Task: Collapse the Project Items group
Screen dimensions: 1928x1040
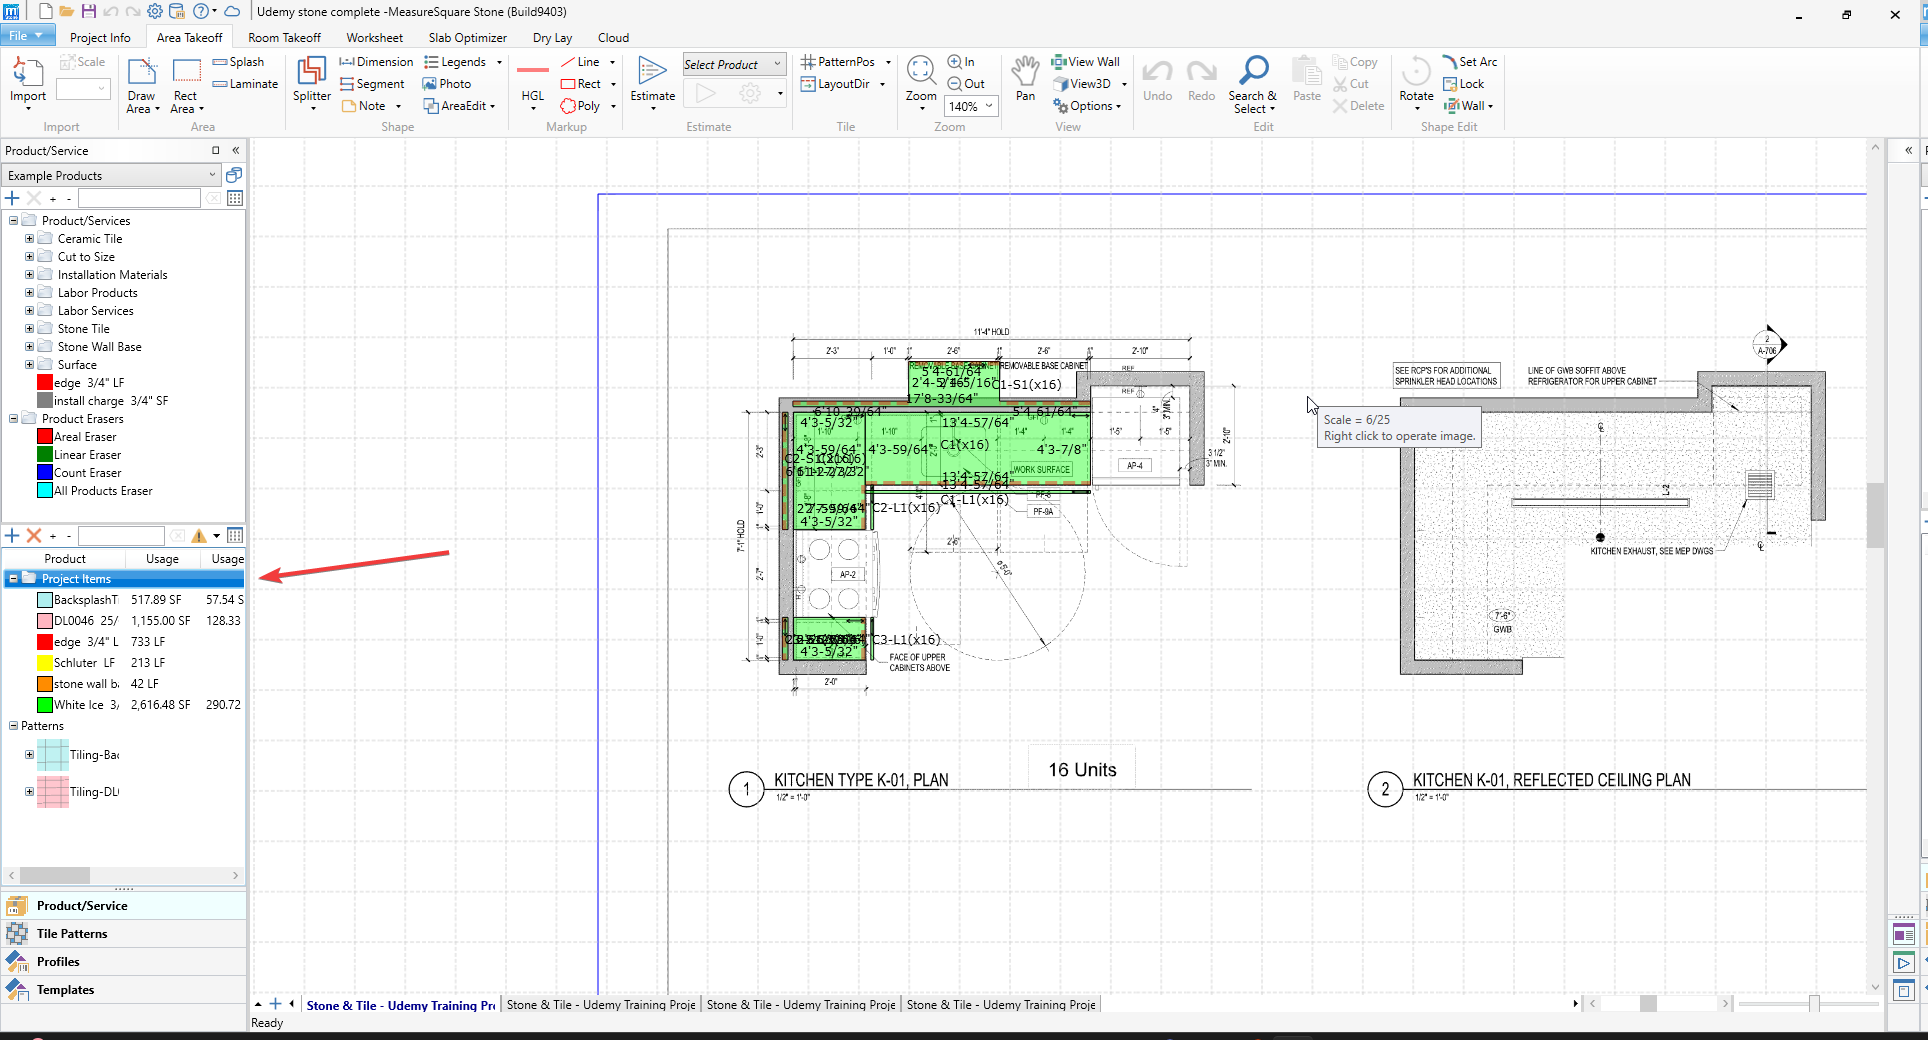Action: pyautogui.click(x=13, y=579)
